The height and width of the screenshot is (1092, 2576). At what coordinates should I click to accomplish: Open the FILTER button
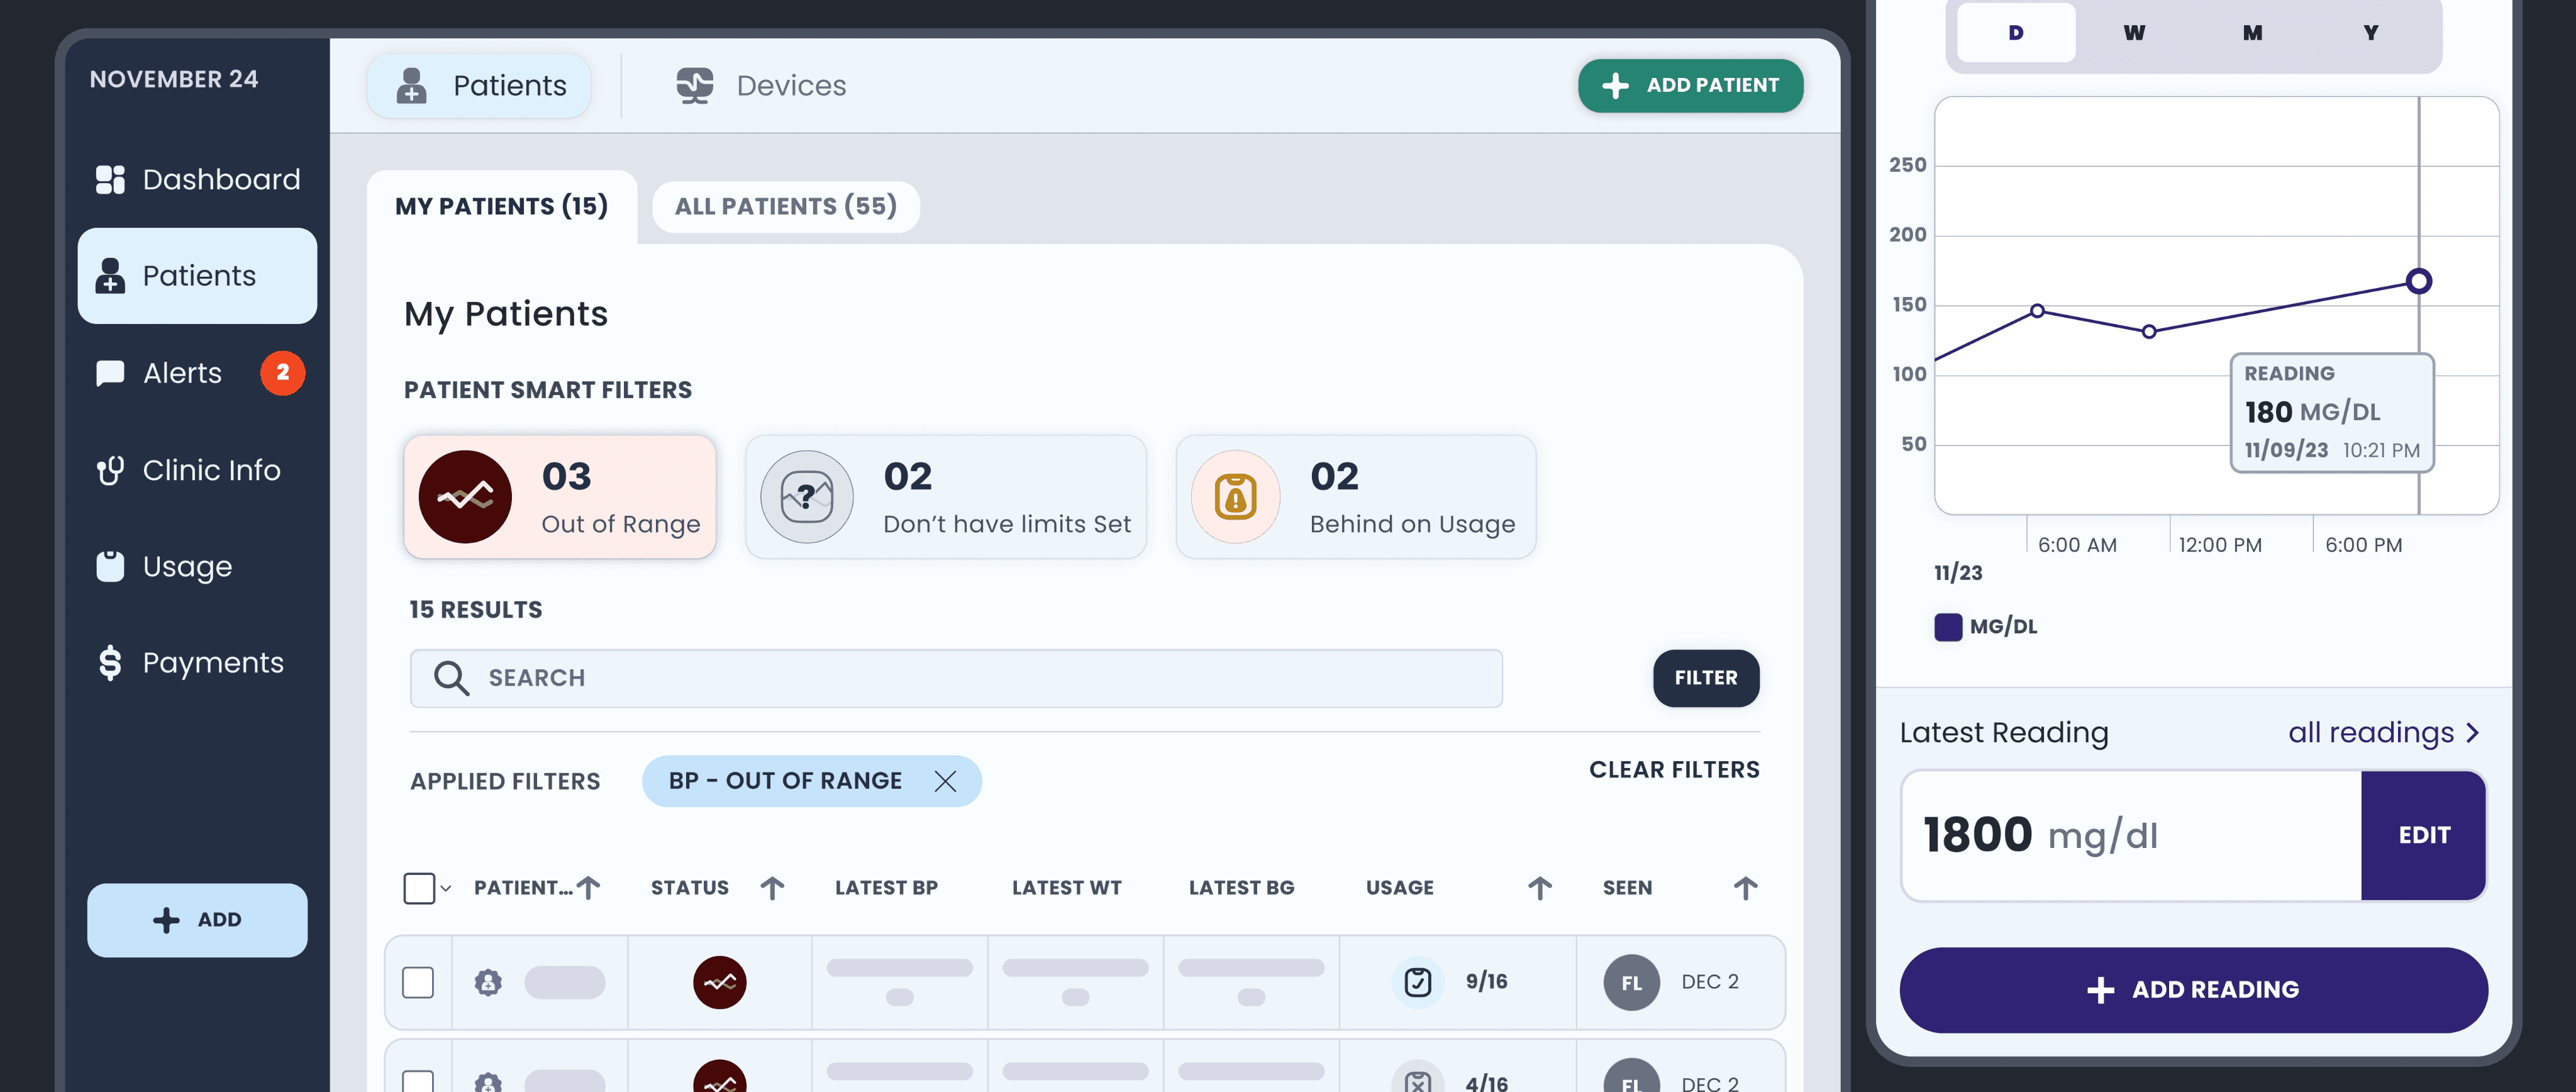pyautogui.click(x=1706, y=678)
